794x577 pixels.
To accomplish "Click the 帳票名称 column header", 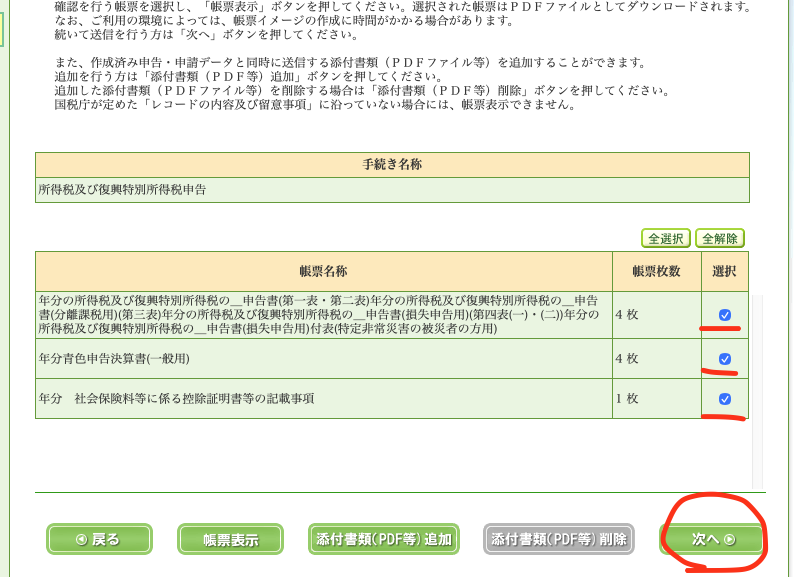I will point(323,271).
